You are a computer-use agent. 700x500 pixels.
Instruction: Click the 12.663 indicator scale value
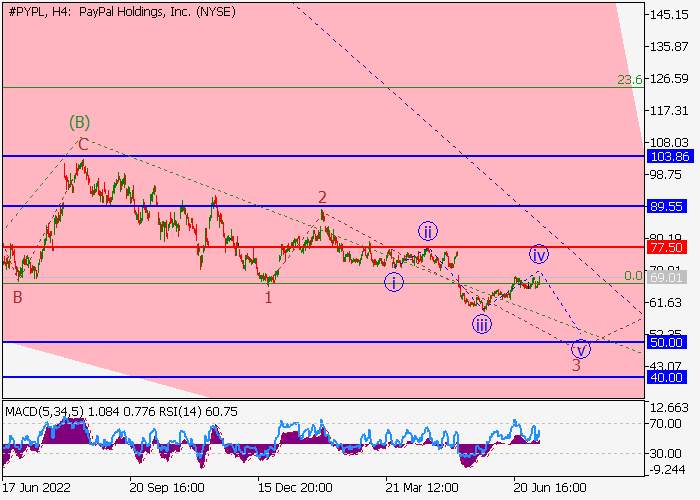(669, 408)
